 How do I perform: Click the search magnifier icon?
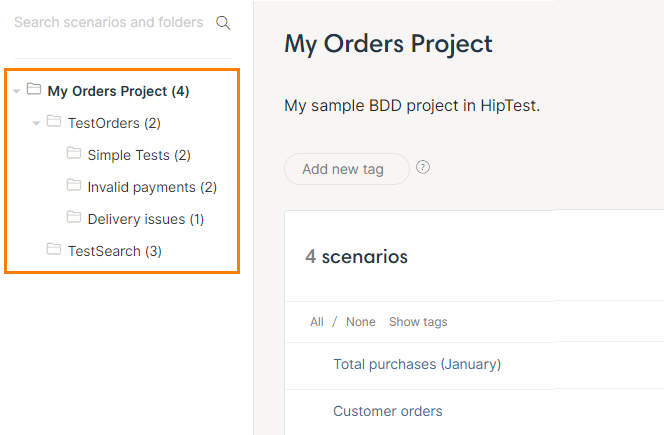pos(223,23)
